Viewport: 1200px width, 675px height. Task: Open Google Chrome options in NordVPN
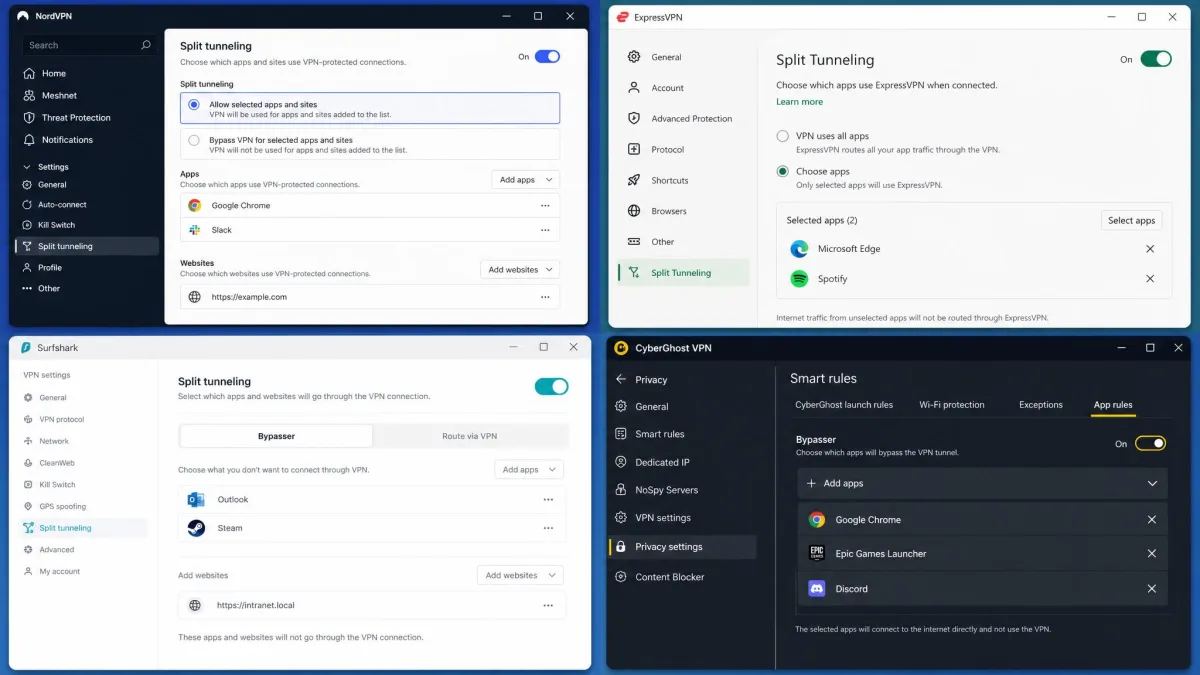click(545, 205)
